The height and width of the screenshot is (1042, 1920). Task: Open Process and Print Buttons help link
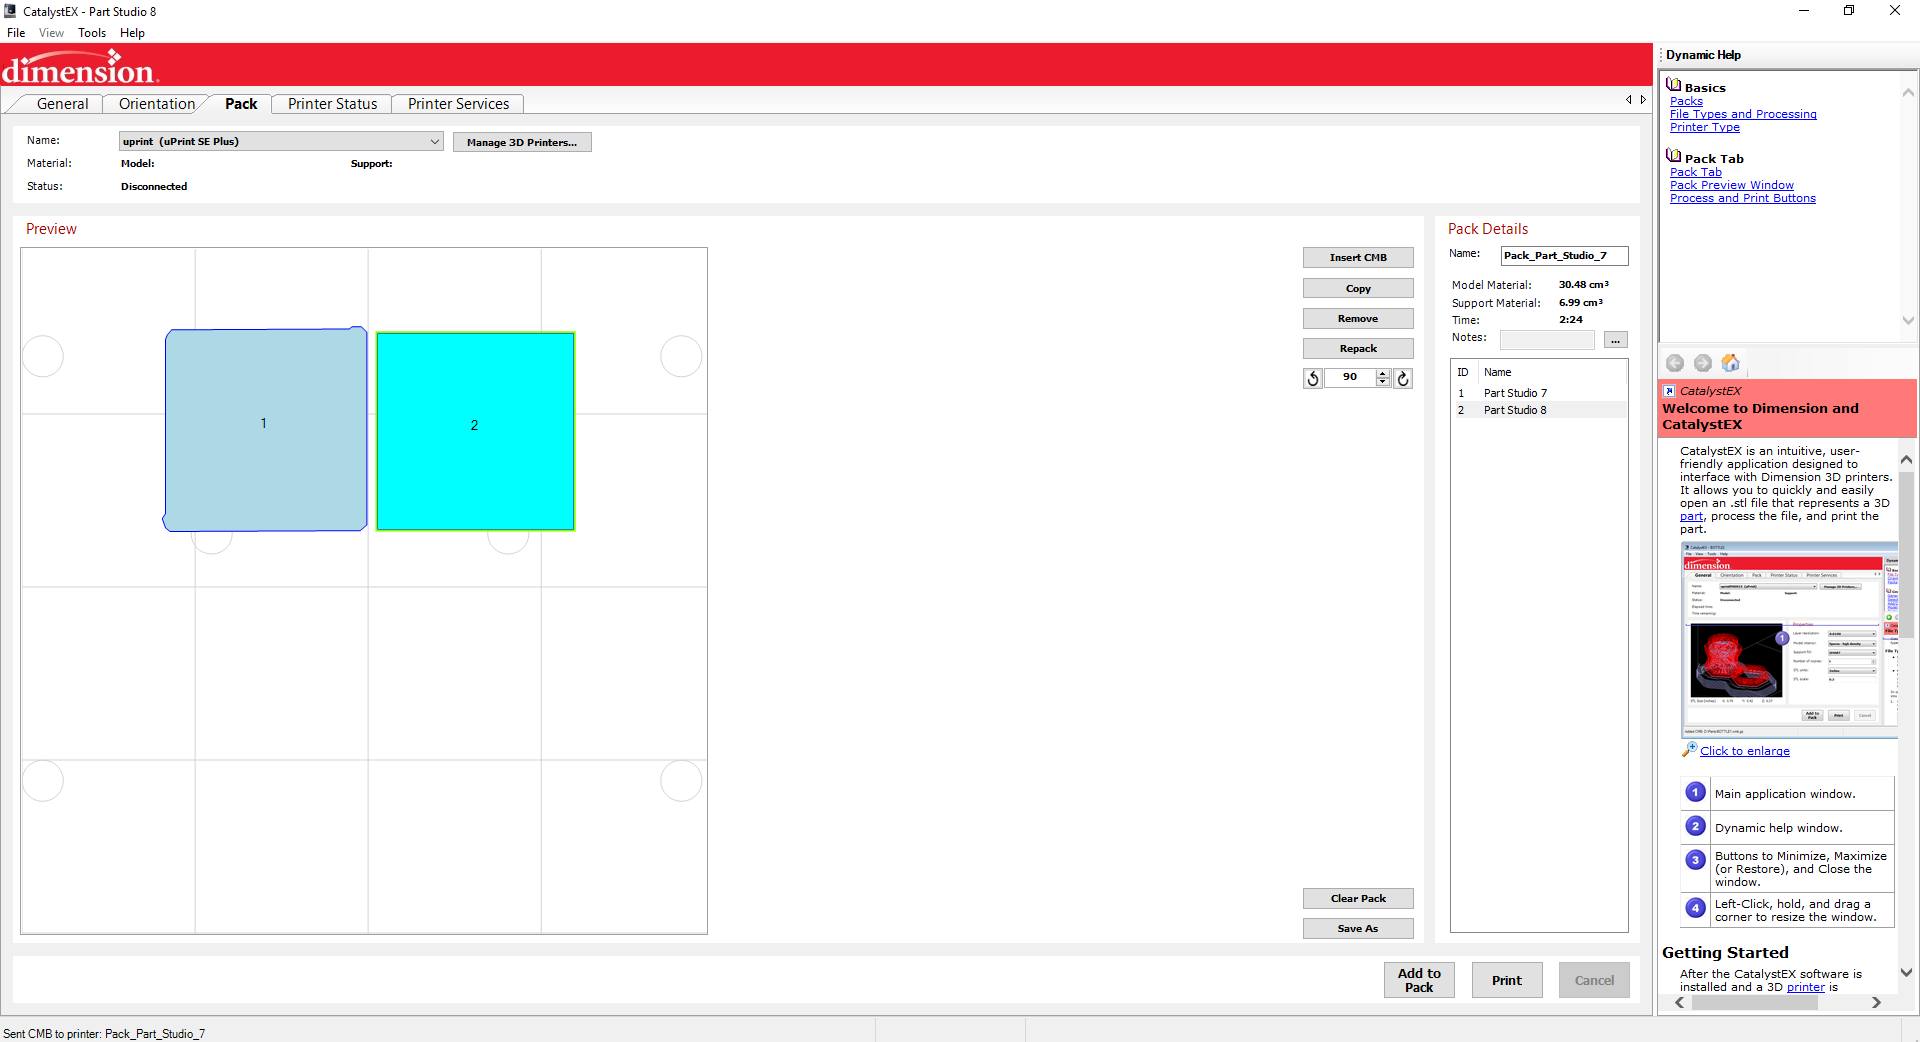click(1743, 198)
